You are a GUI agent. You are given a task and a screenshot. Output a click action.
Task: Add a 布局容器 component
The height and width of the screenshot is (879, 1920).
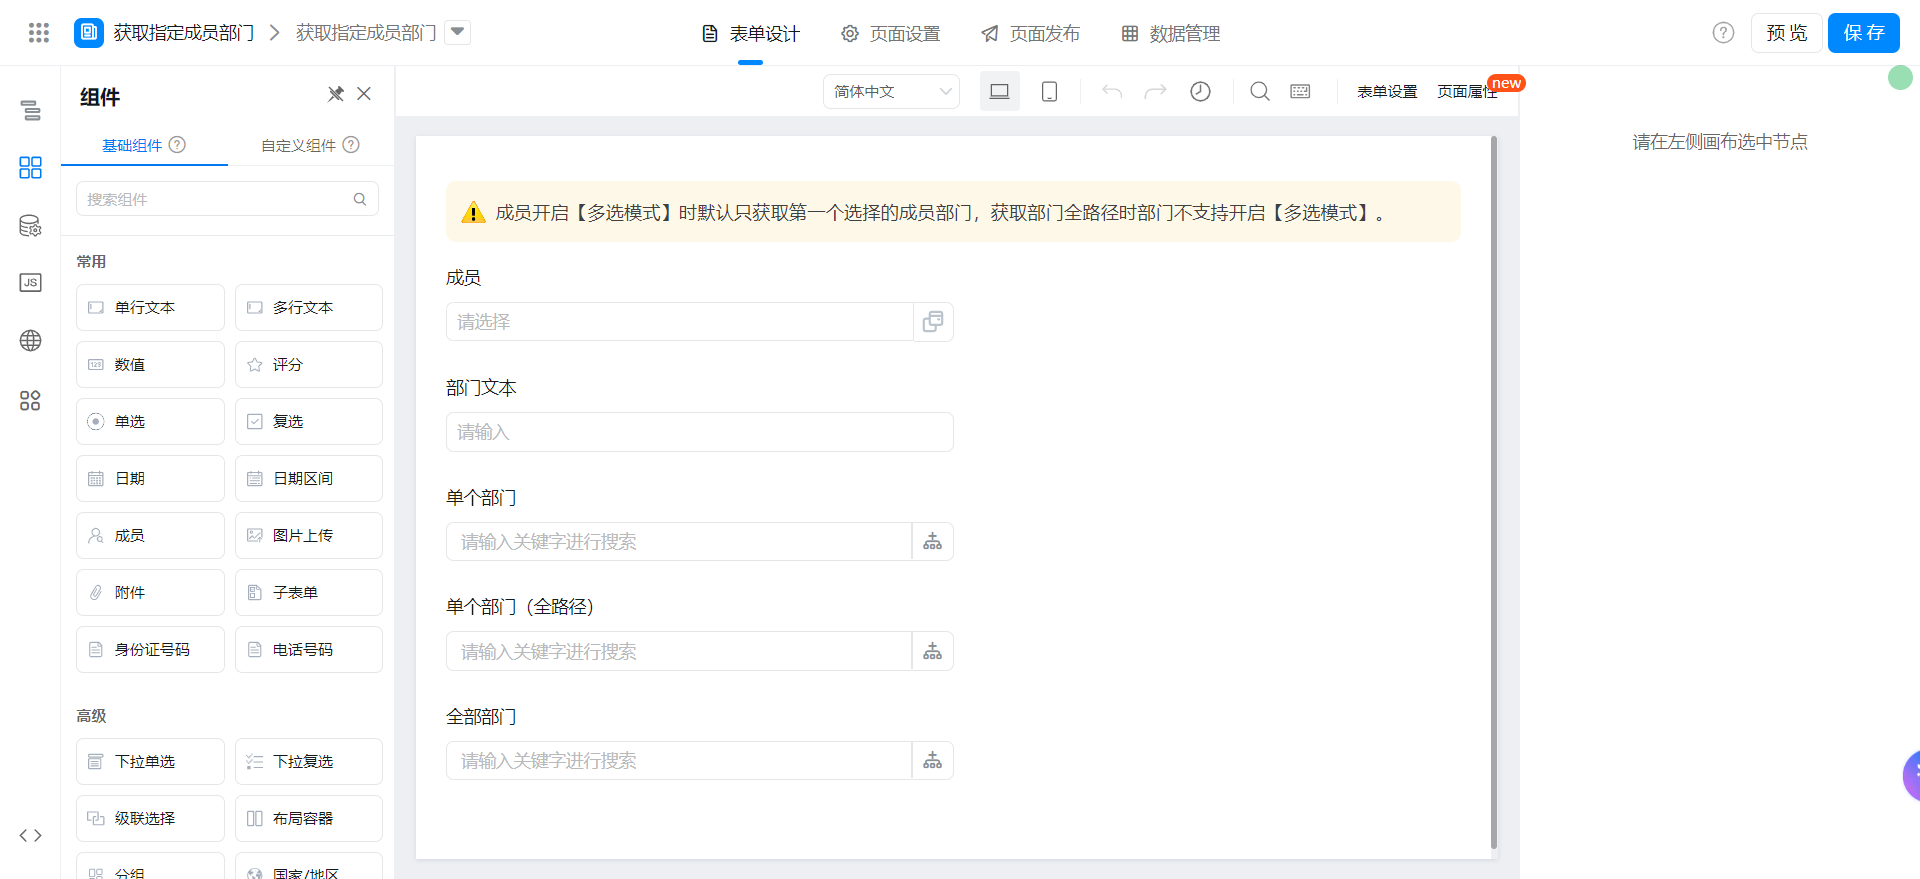[x=309, y=818]
